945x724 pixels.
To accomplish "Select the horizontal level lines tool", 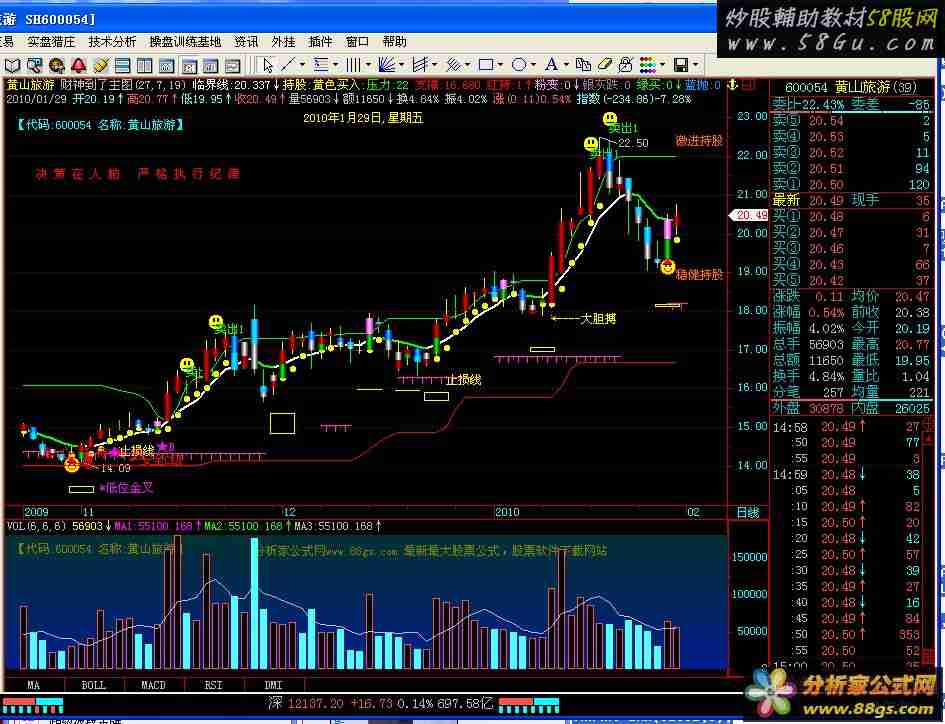I will [321, 65].
